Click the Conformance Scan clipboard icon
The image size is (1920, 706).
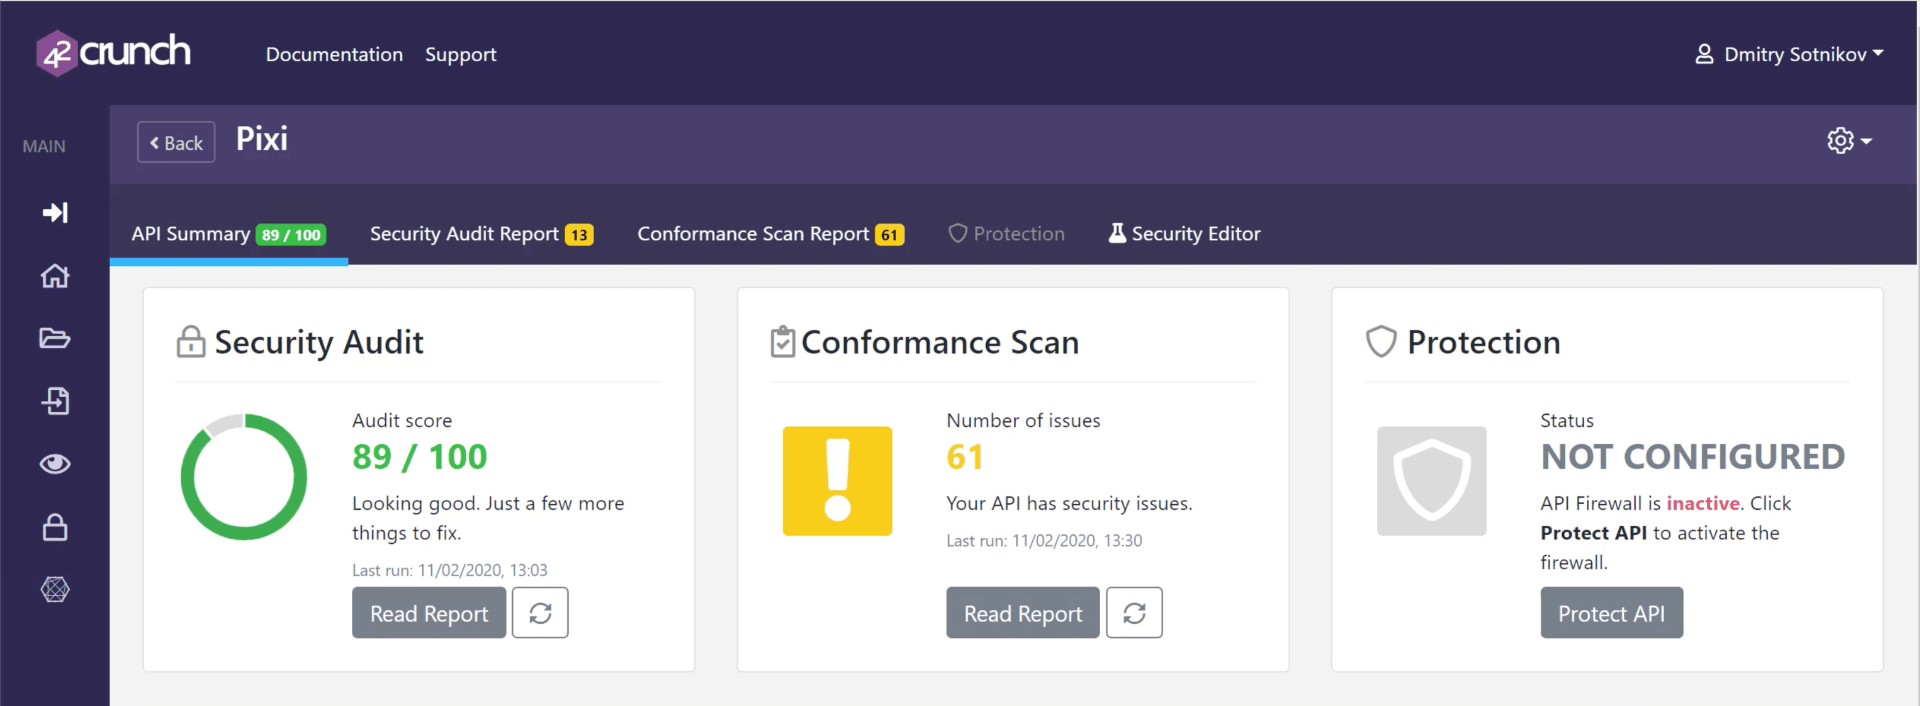pyautogui.click(x=783, y=342)
